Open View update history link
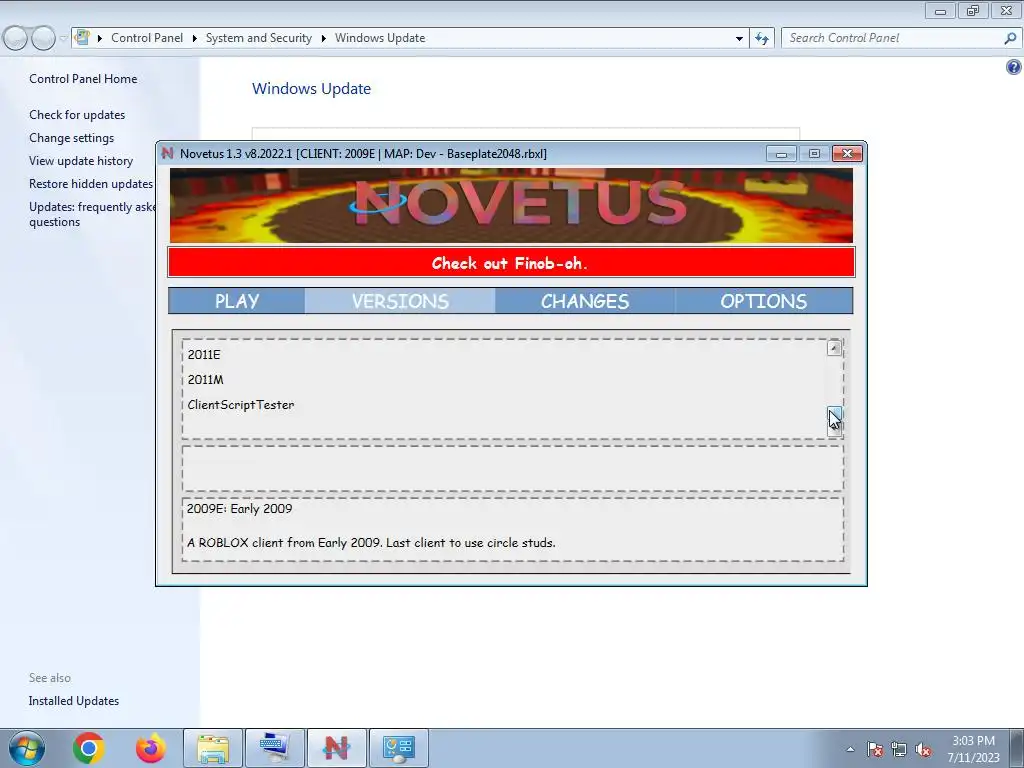 point(81,161)
